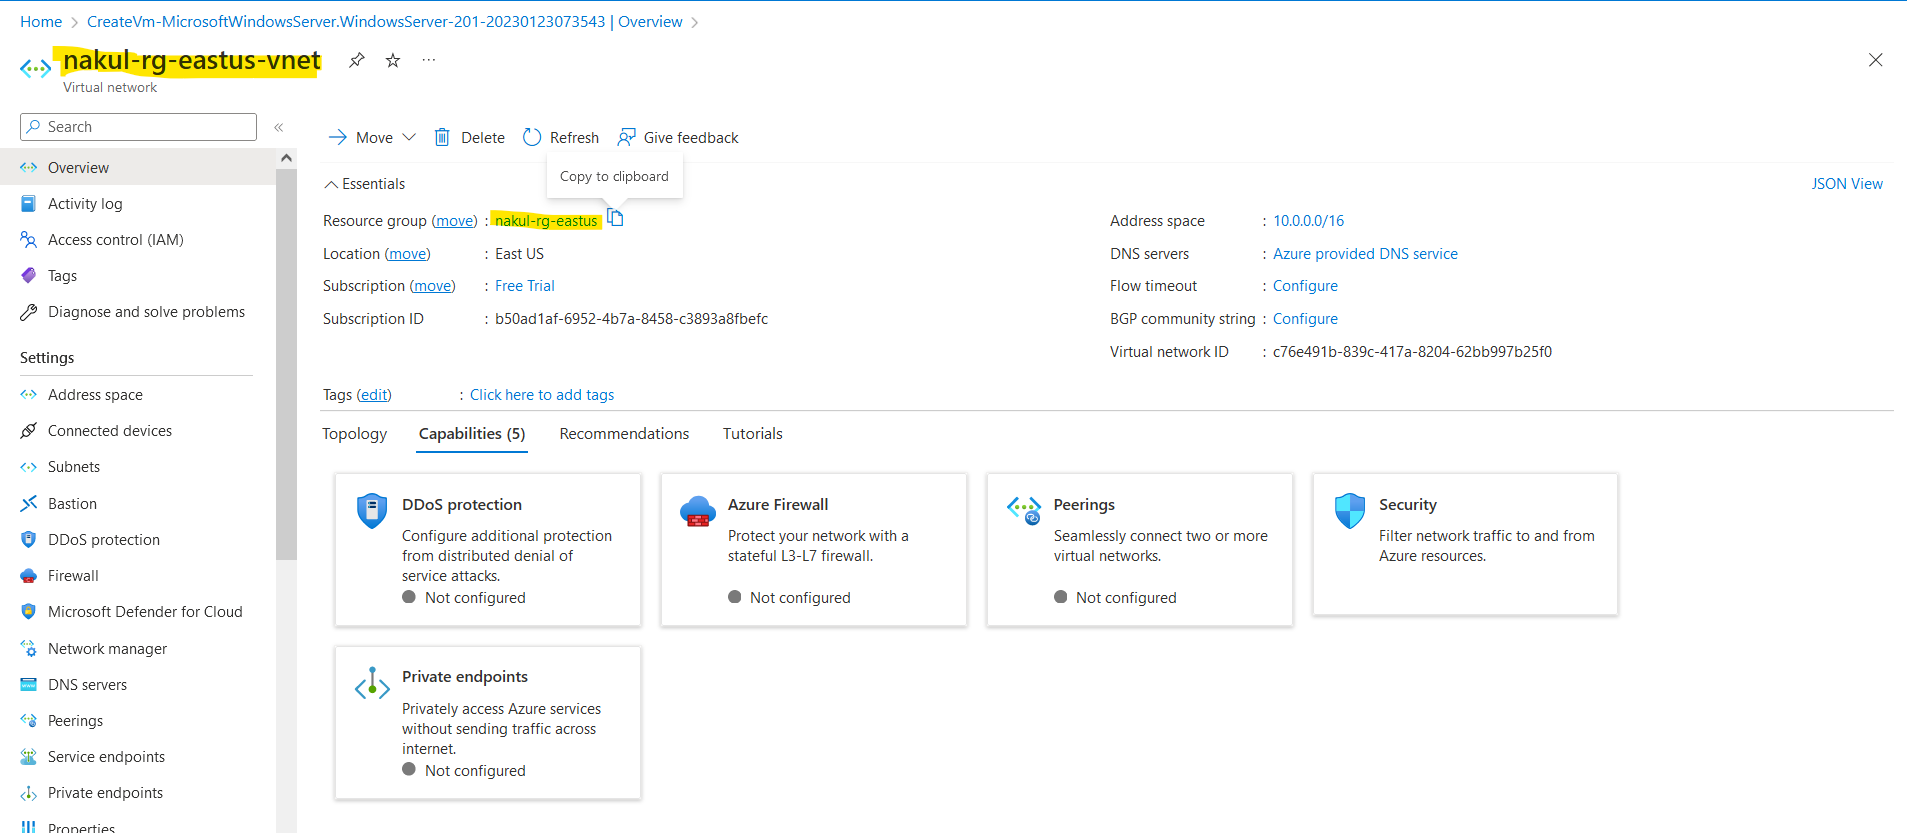Click the Network manager icon

pos(29,649)
